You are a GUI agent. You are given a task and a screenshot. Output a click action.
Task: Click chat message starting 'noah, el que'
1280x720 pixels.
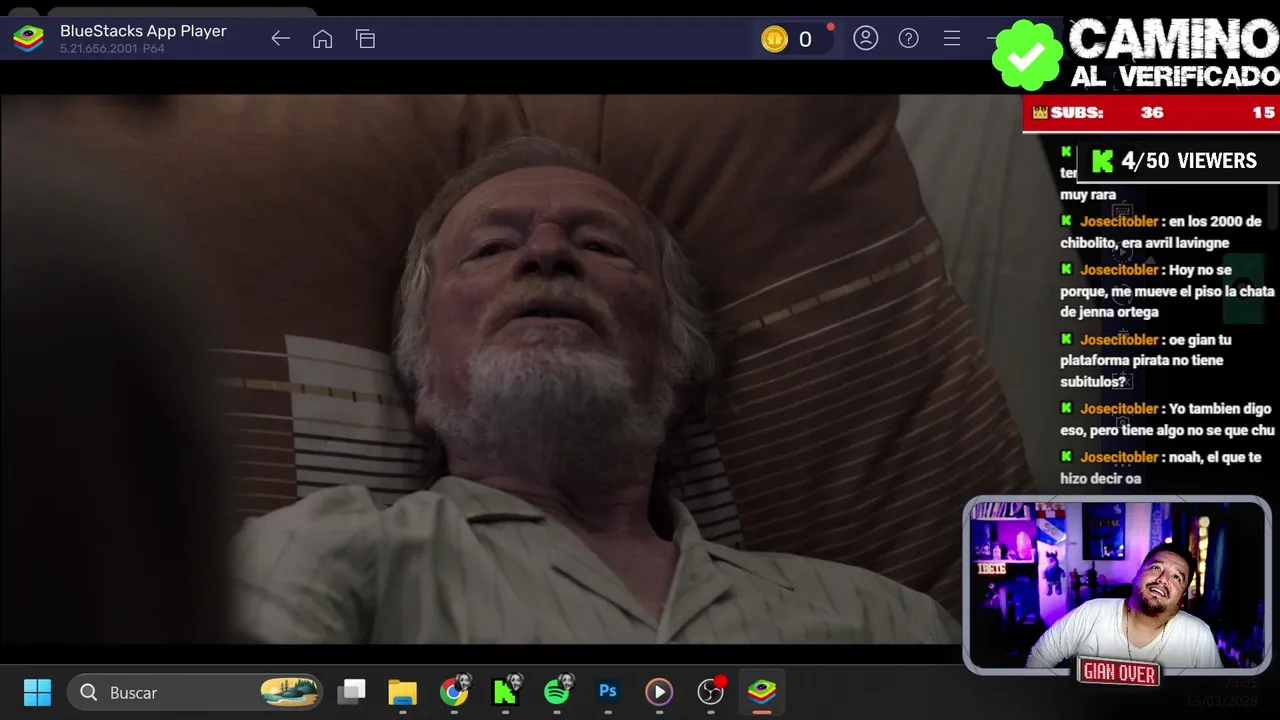1162,468
